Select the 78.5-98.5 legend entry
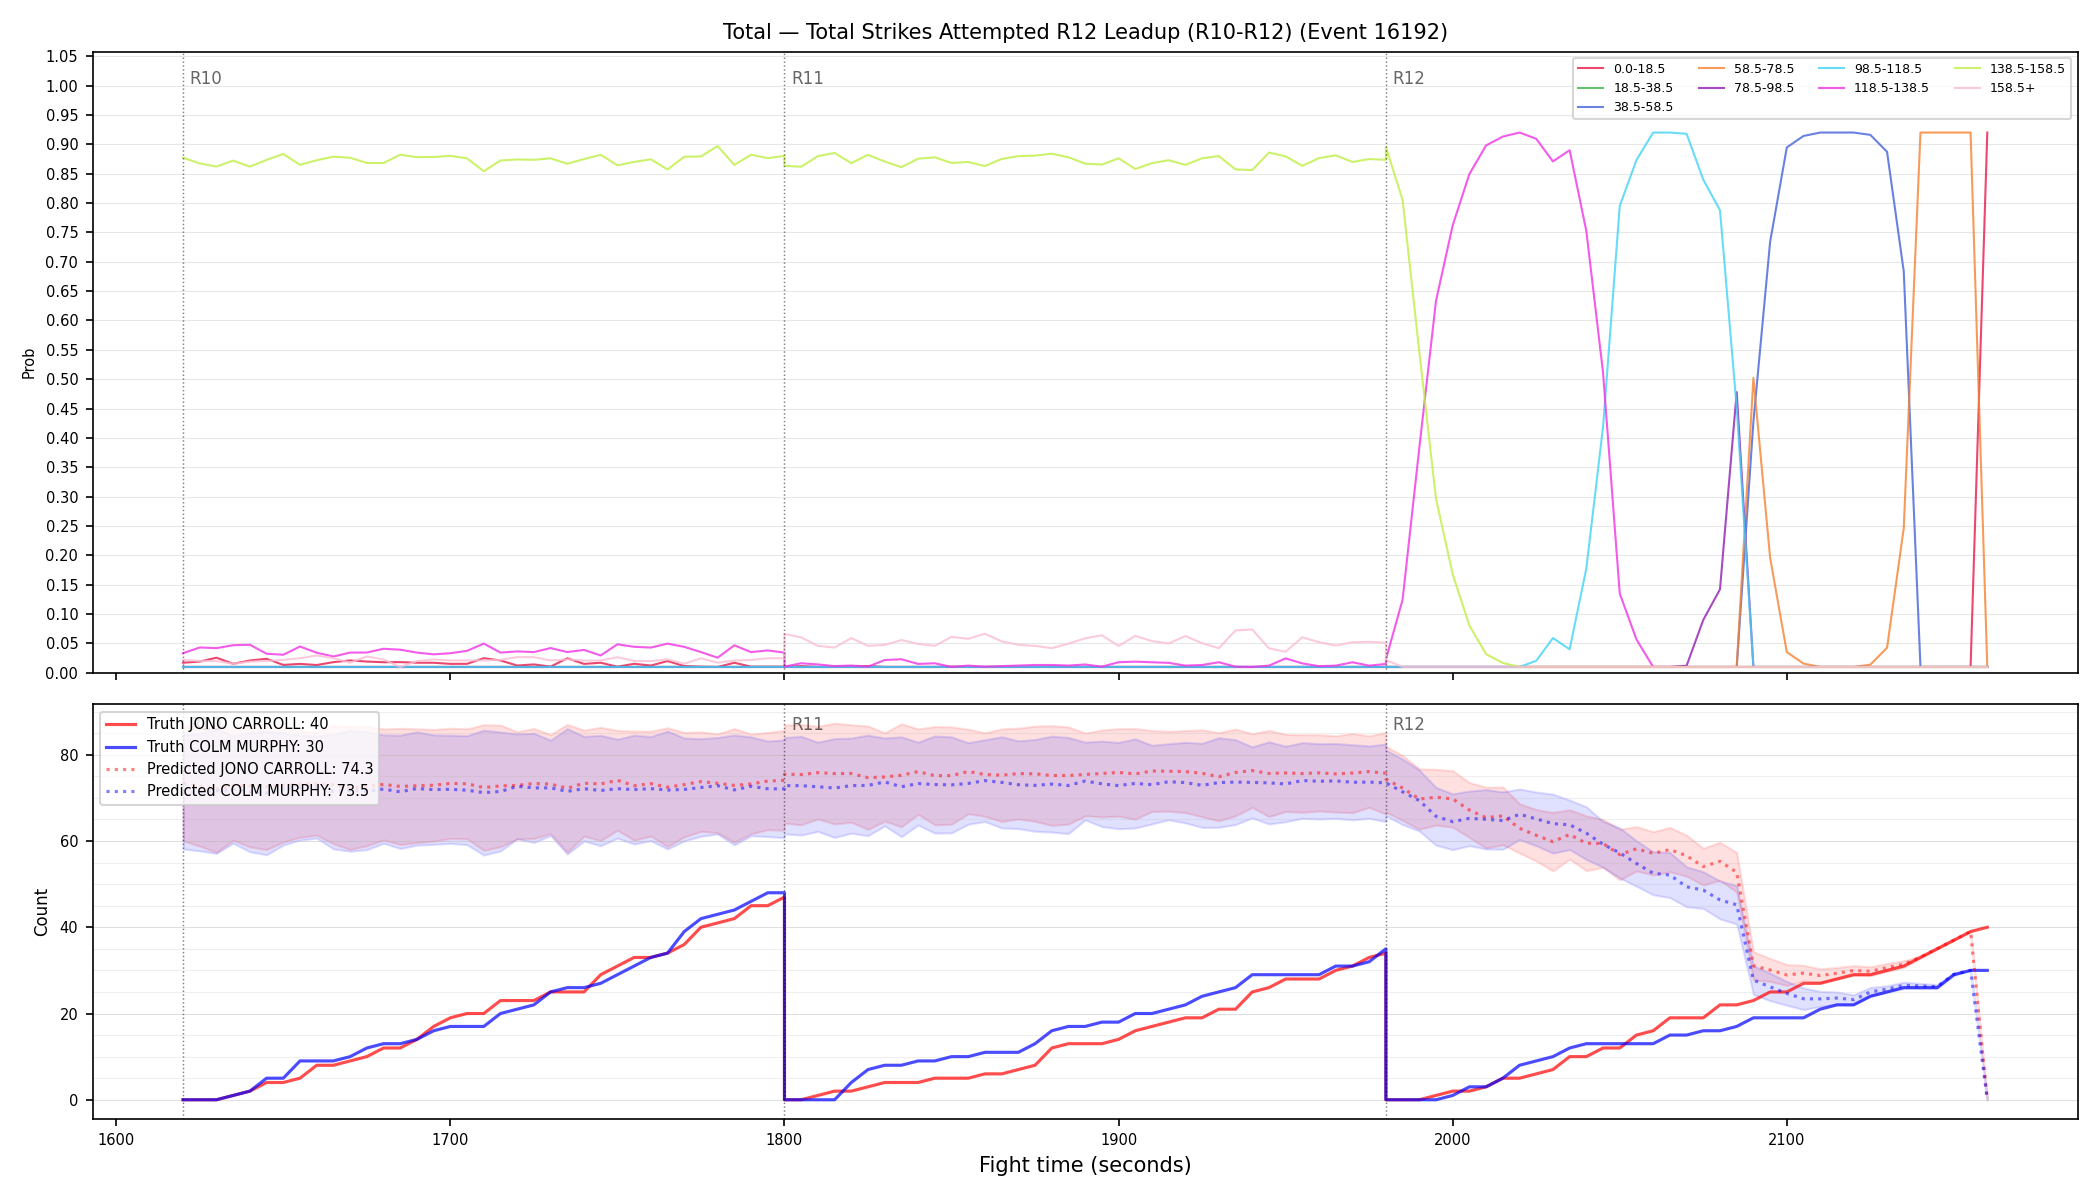Viewport: 2100px width, 1200px height. click(x=1746, y=88)
